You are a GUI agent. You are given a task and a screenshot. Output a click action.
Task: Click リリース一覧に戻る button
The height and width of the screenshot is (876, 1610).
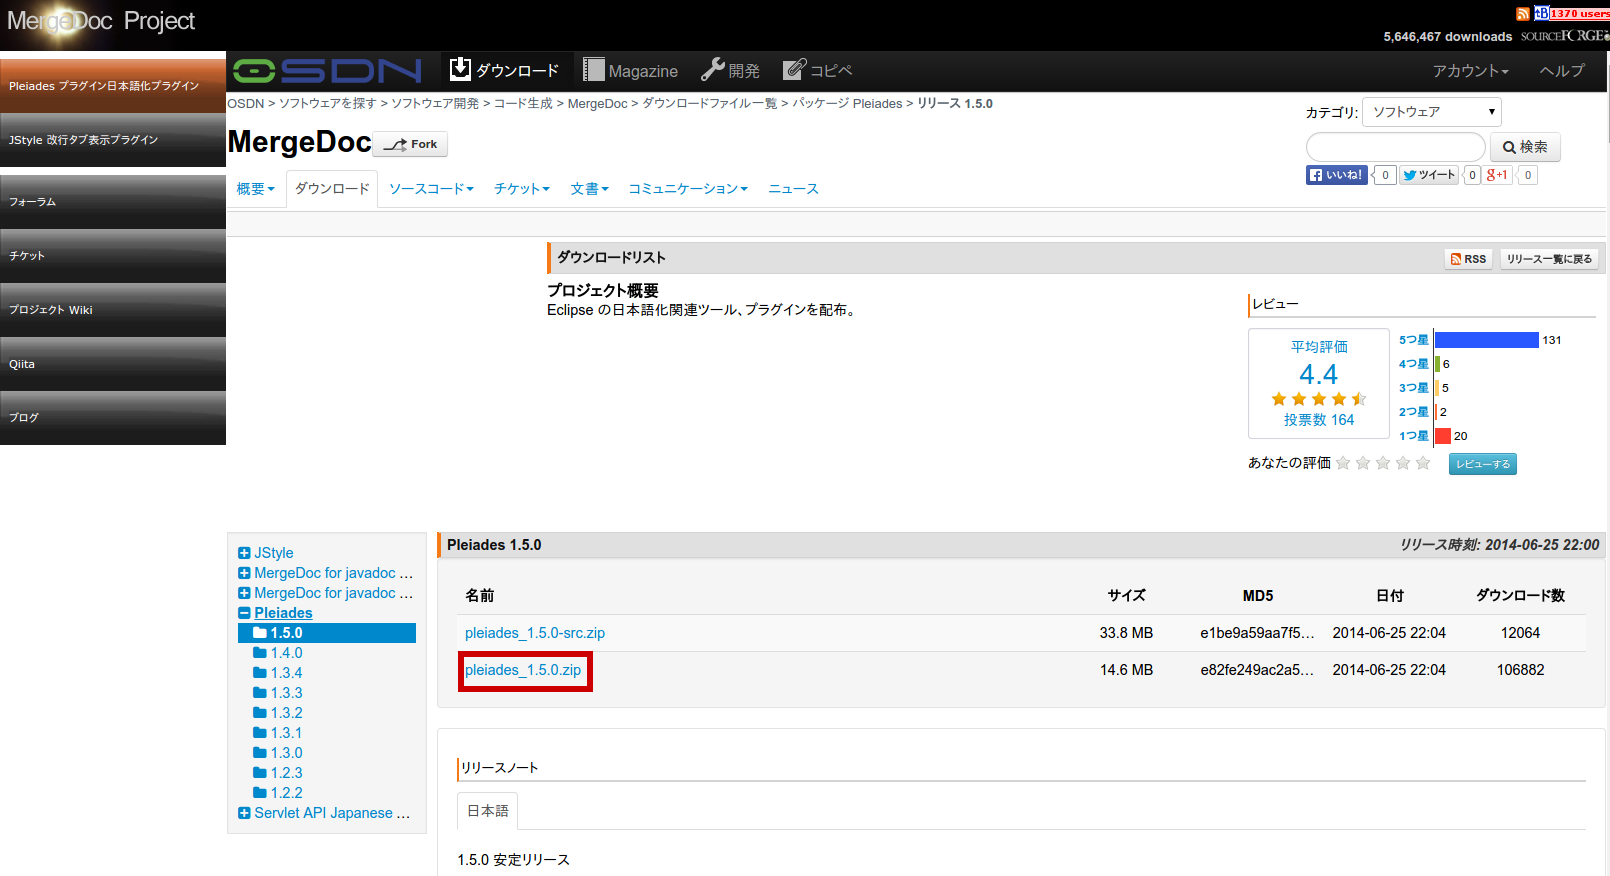pos(1549,259)
